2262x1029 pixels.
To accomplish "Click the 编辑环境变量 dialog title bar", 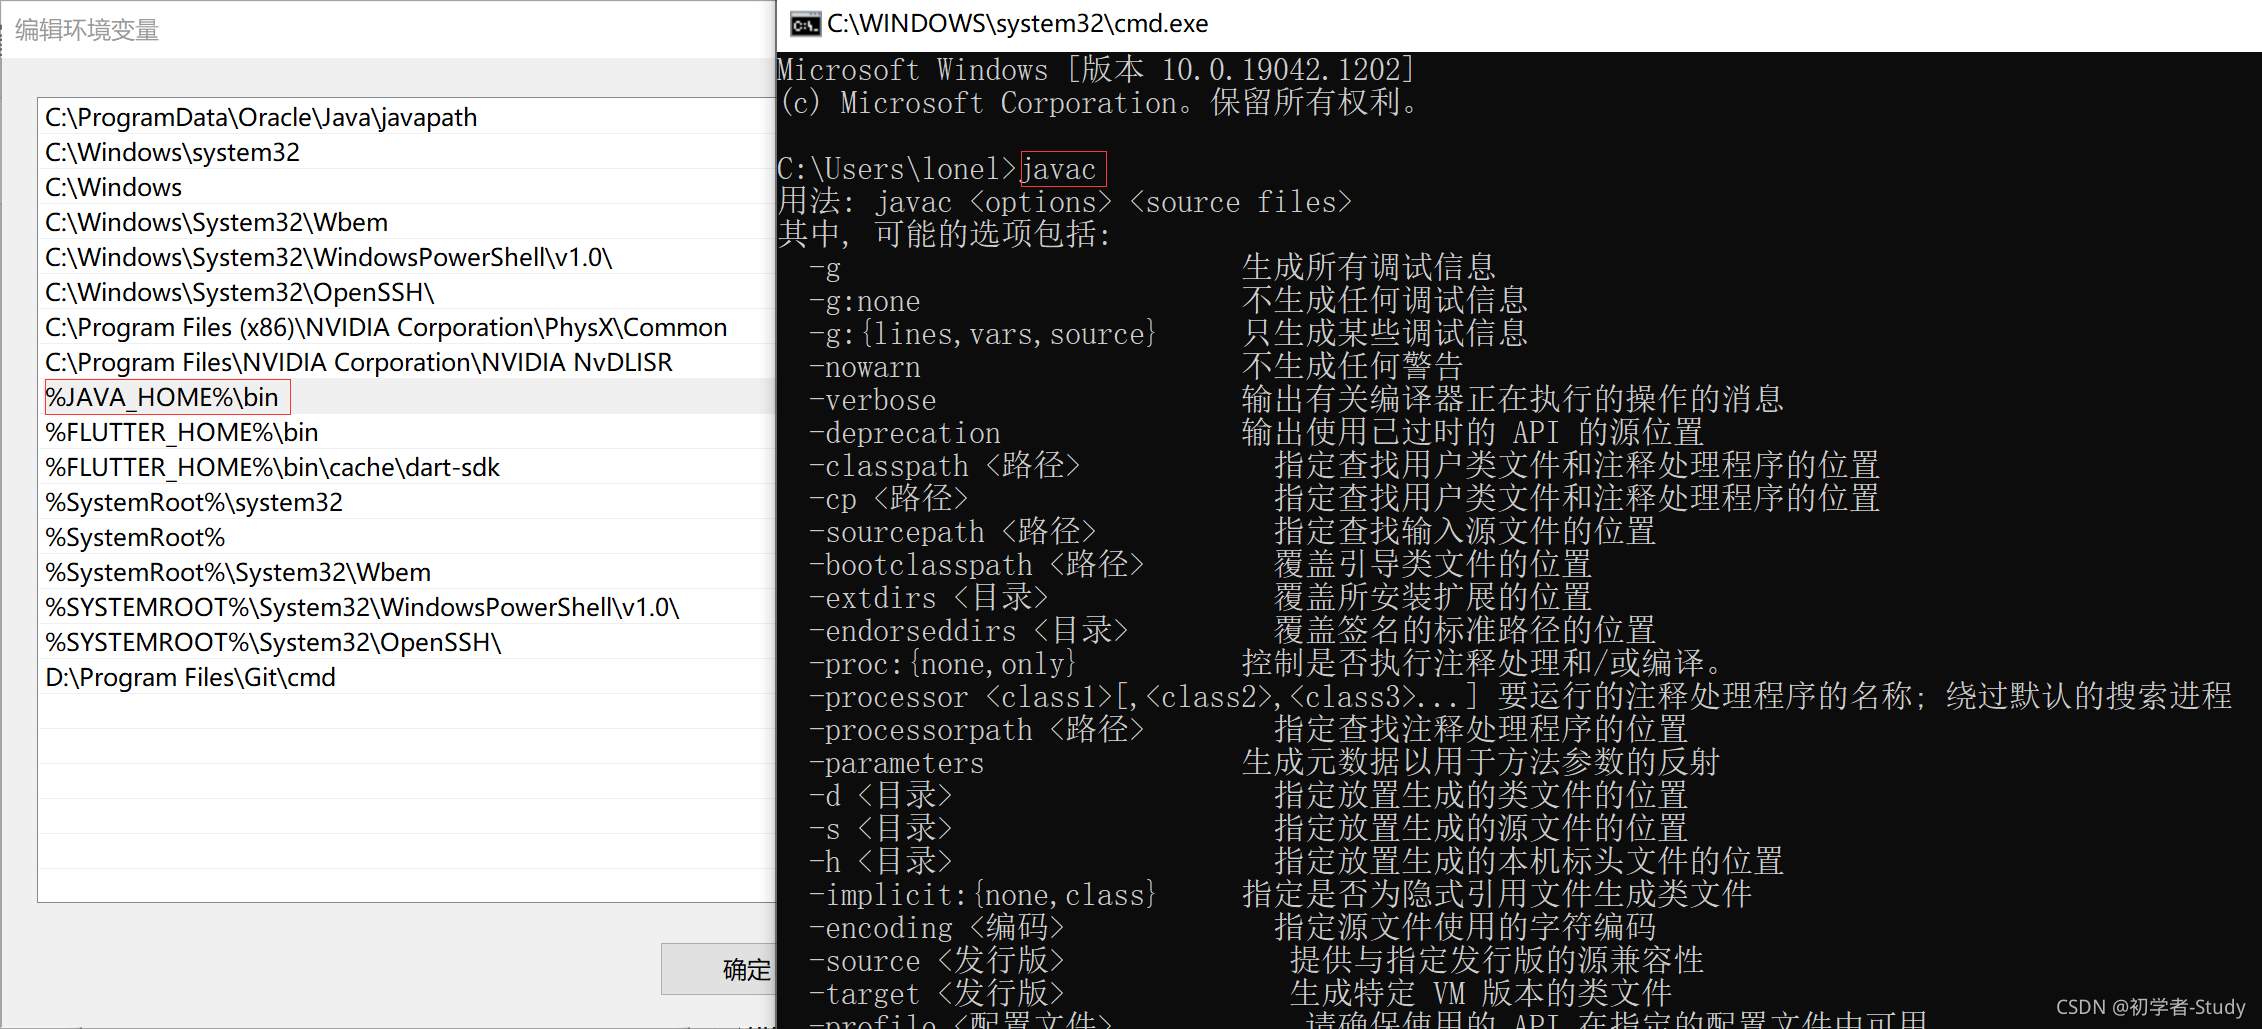I will [x=85, y=30].
